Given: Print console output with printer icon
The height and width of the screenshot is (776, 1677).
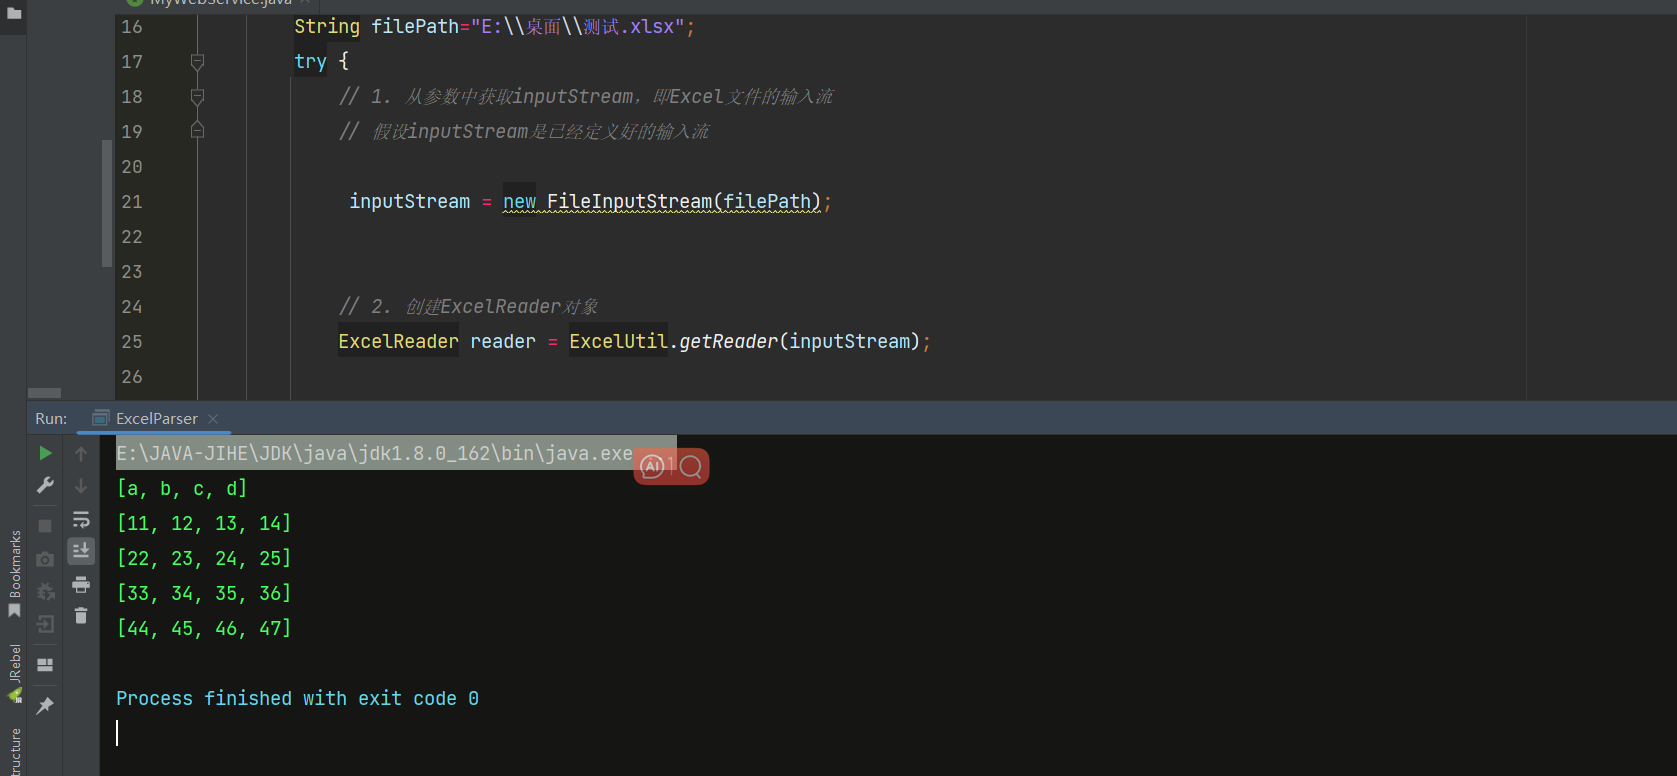Looking at the screenshot, I should tap(81, 584).
